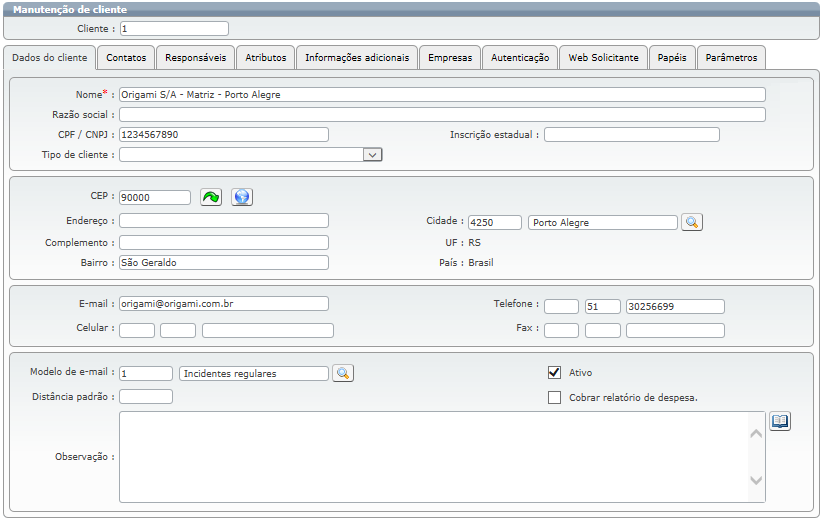Click the book icon beside Observação
The image size is (824, 521).
[780, 421]
